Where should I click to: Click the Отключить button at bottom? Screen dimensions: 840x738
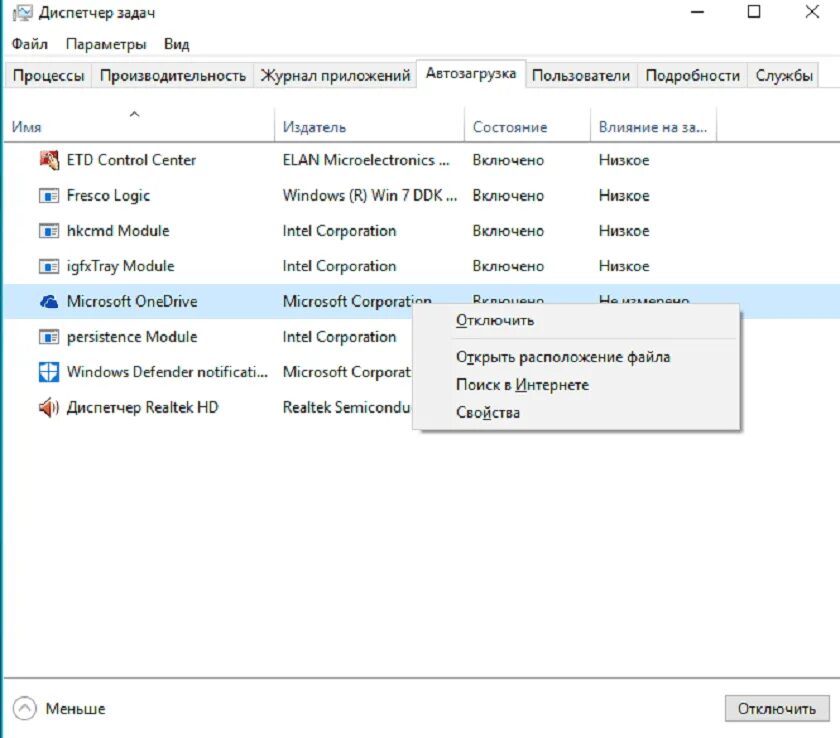pyautogui.click(x=777, y=708)
